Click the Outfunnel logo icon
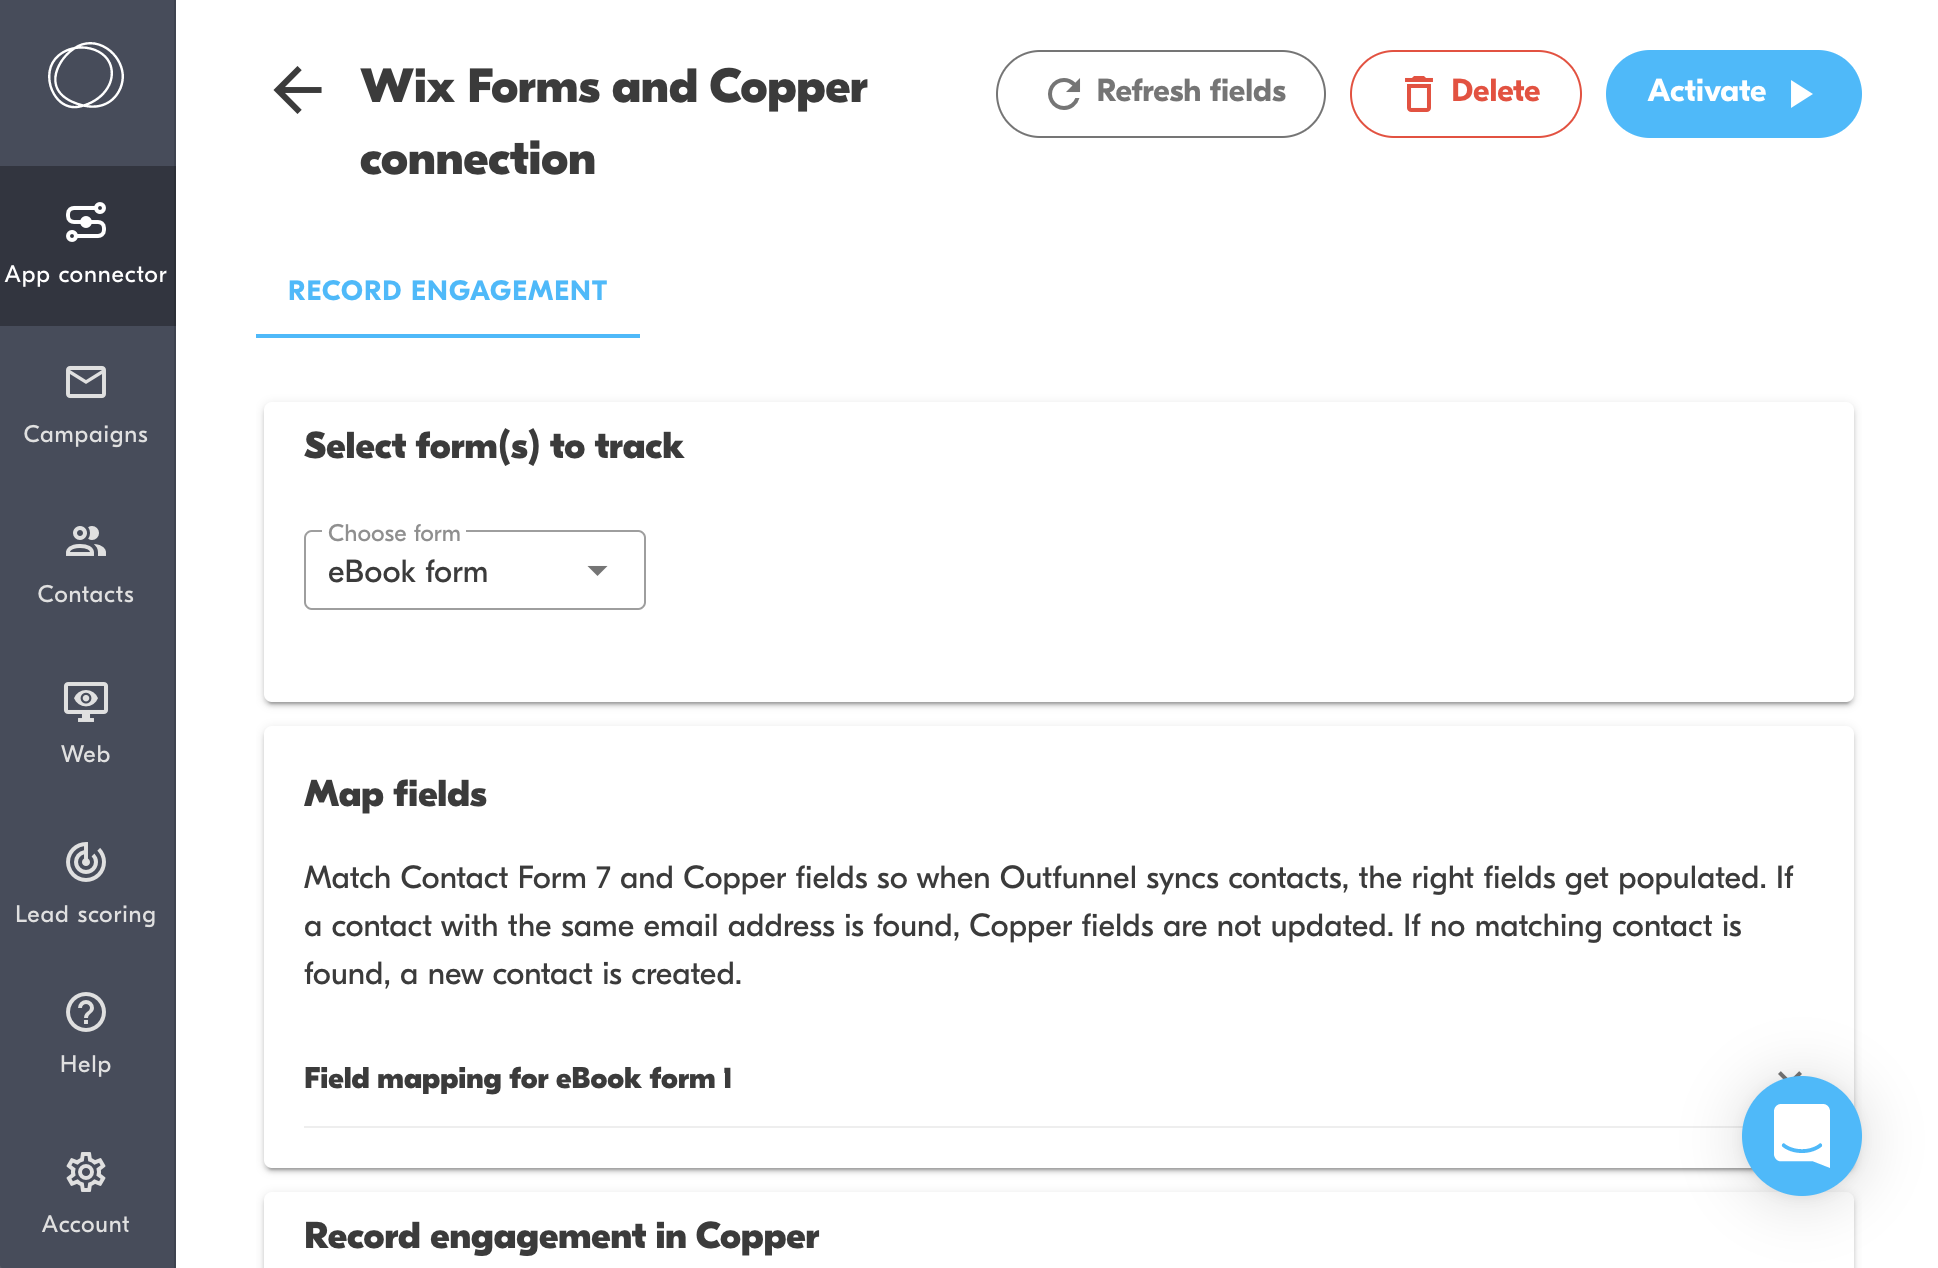The width and height of the screenshot is (1938, 1268). pyautogui.click(x=86, y=76)
